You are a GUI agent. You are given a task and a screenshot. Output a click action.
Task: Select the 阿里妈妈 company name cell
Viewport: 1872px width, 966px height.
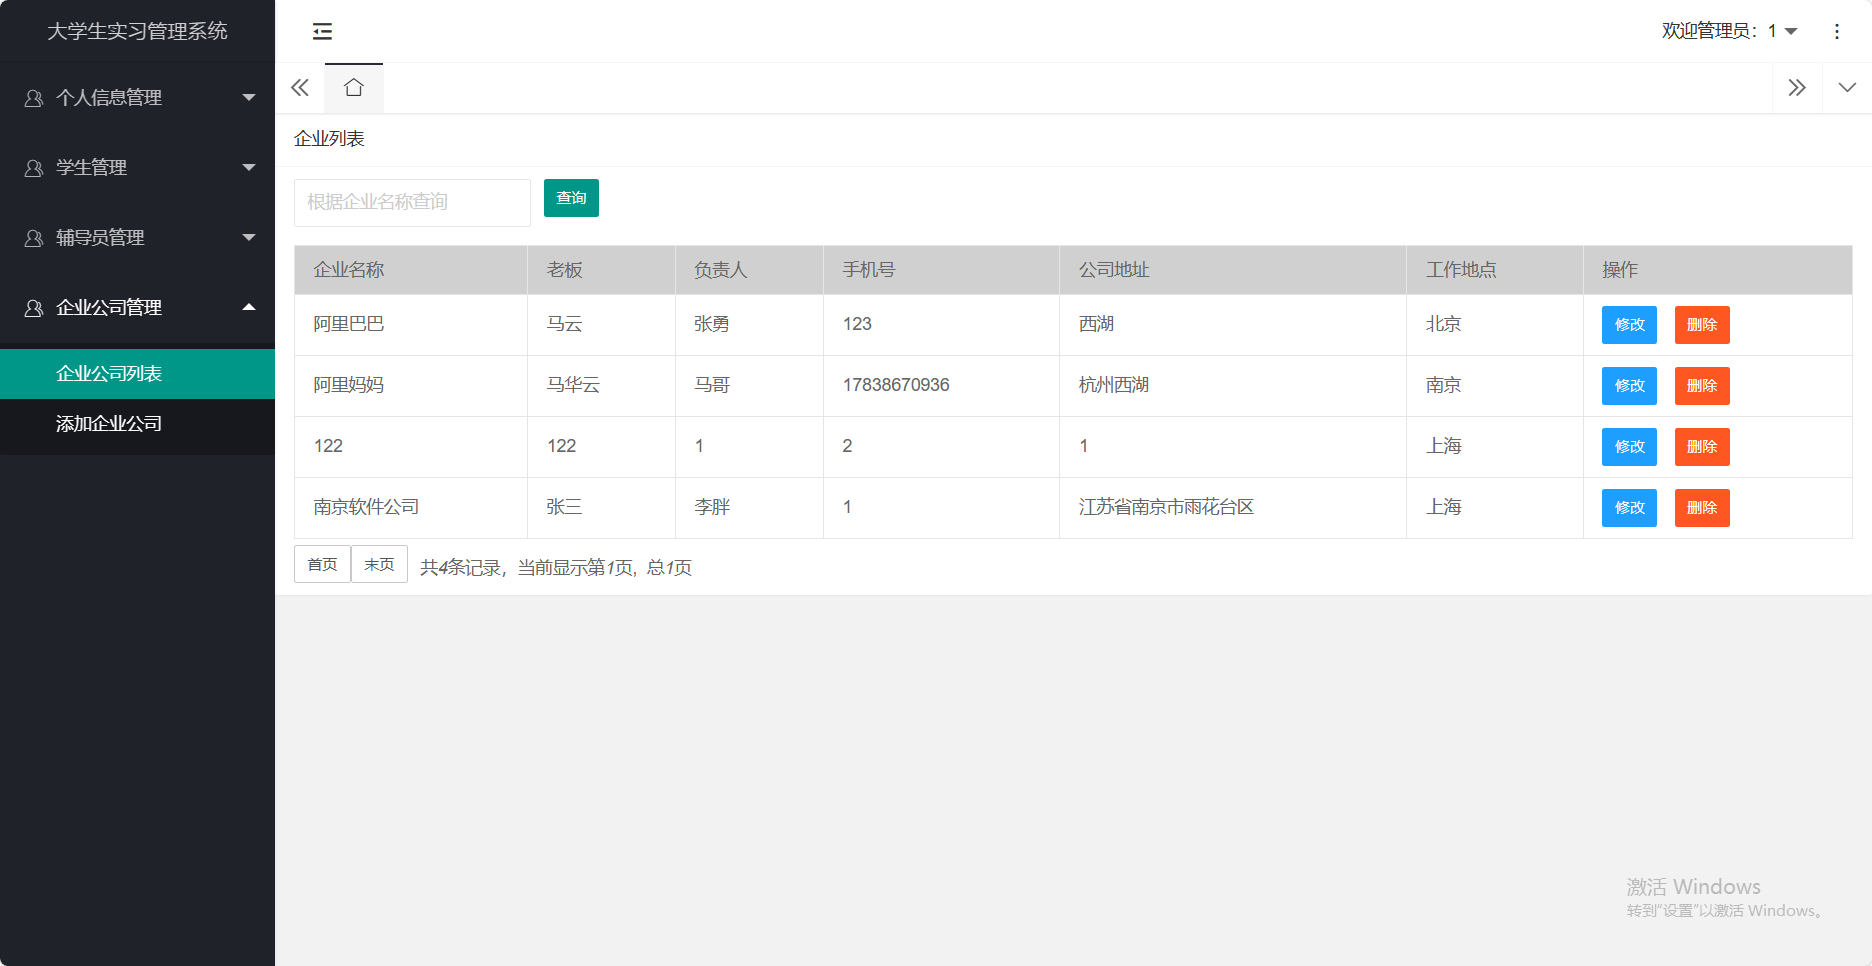pos(411,386)
